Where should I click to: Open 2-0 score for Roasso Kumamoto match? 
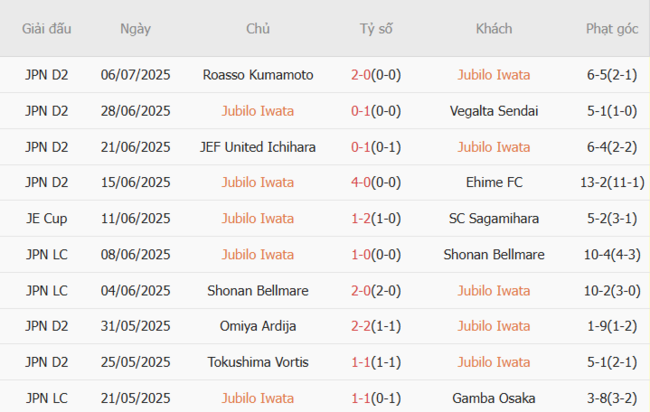[363, 75]
